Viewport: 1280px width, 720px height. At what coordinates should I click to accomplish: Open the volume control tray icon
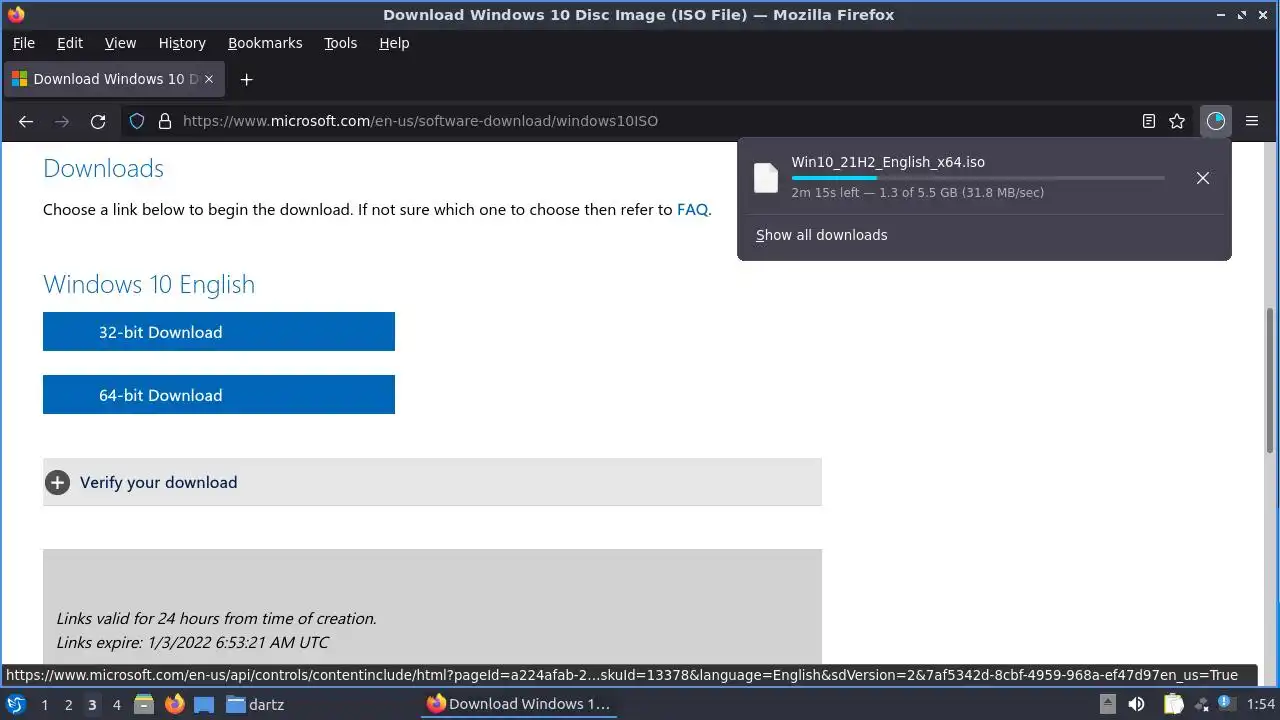click(x=1136, y=704)
